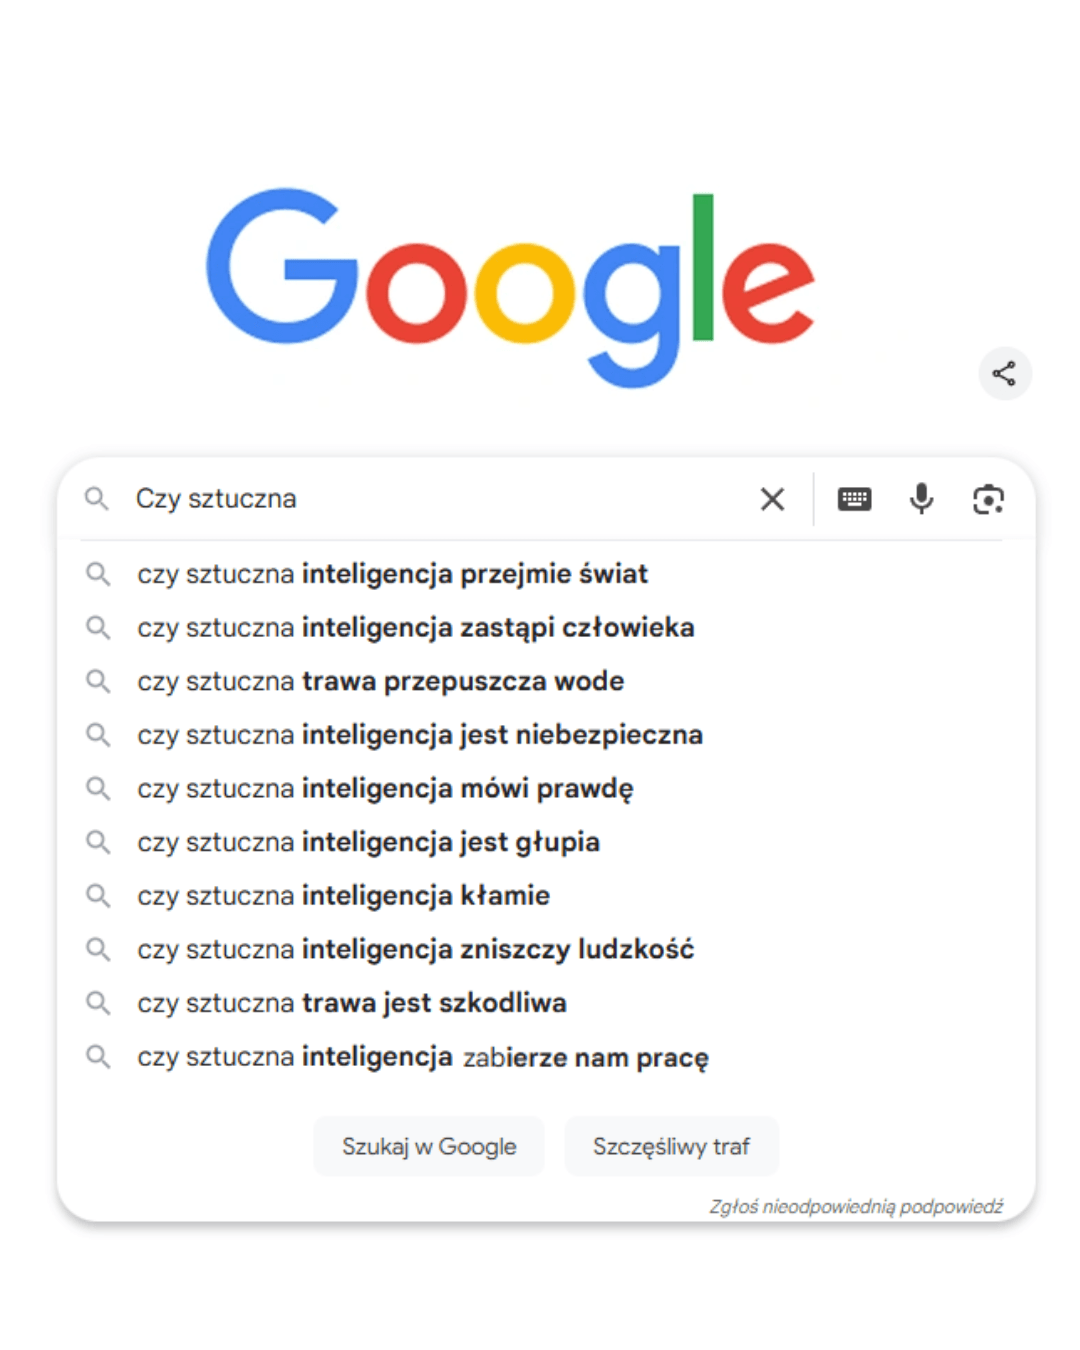Viewport: 1080px width, 1350px height.
Task: Open Google Lens image search icon
Action: (988, 499)
